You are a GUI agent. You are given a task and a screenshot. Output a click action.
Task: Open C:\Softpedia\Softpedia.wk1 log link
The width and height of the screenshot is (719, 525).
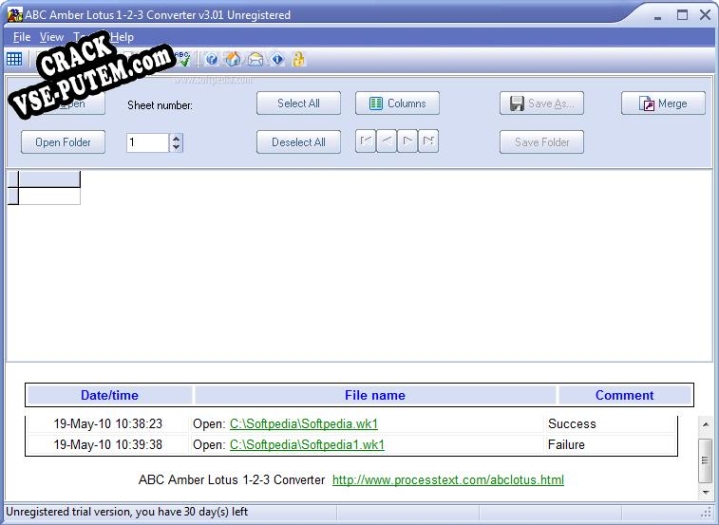tap(304, 424)
